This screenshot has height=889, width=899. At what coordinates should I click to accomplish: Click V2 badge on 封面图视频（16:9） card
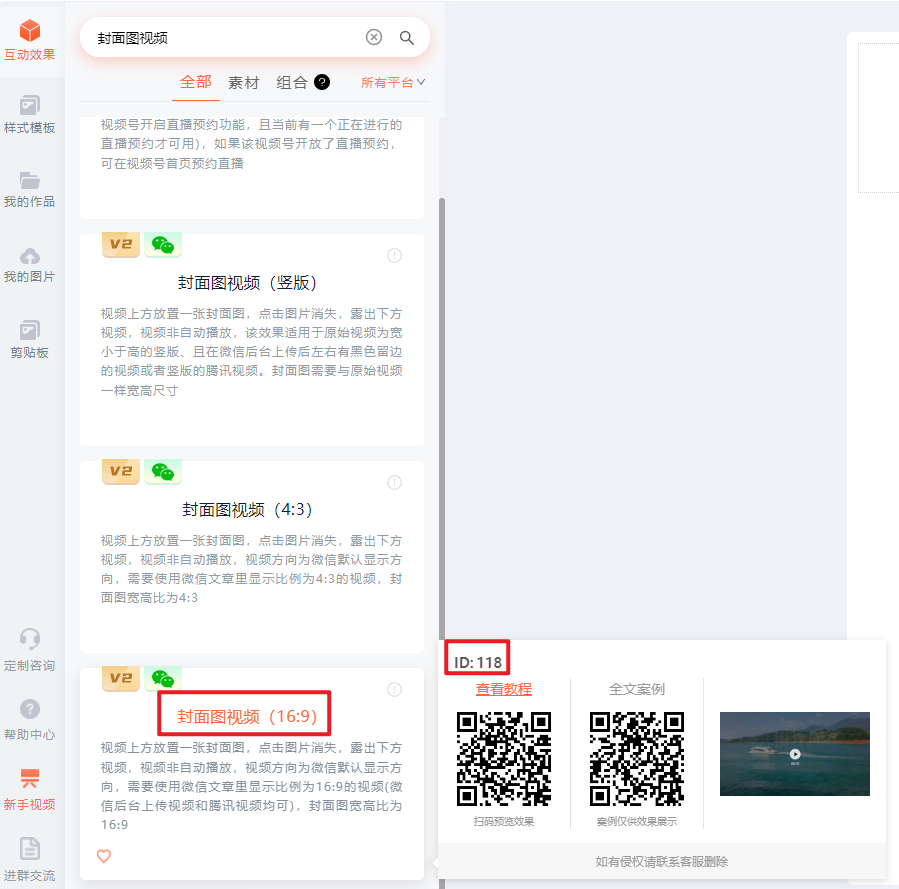121,678
